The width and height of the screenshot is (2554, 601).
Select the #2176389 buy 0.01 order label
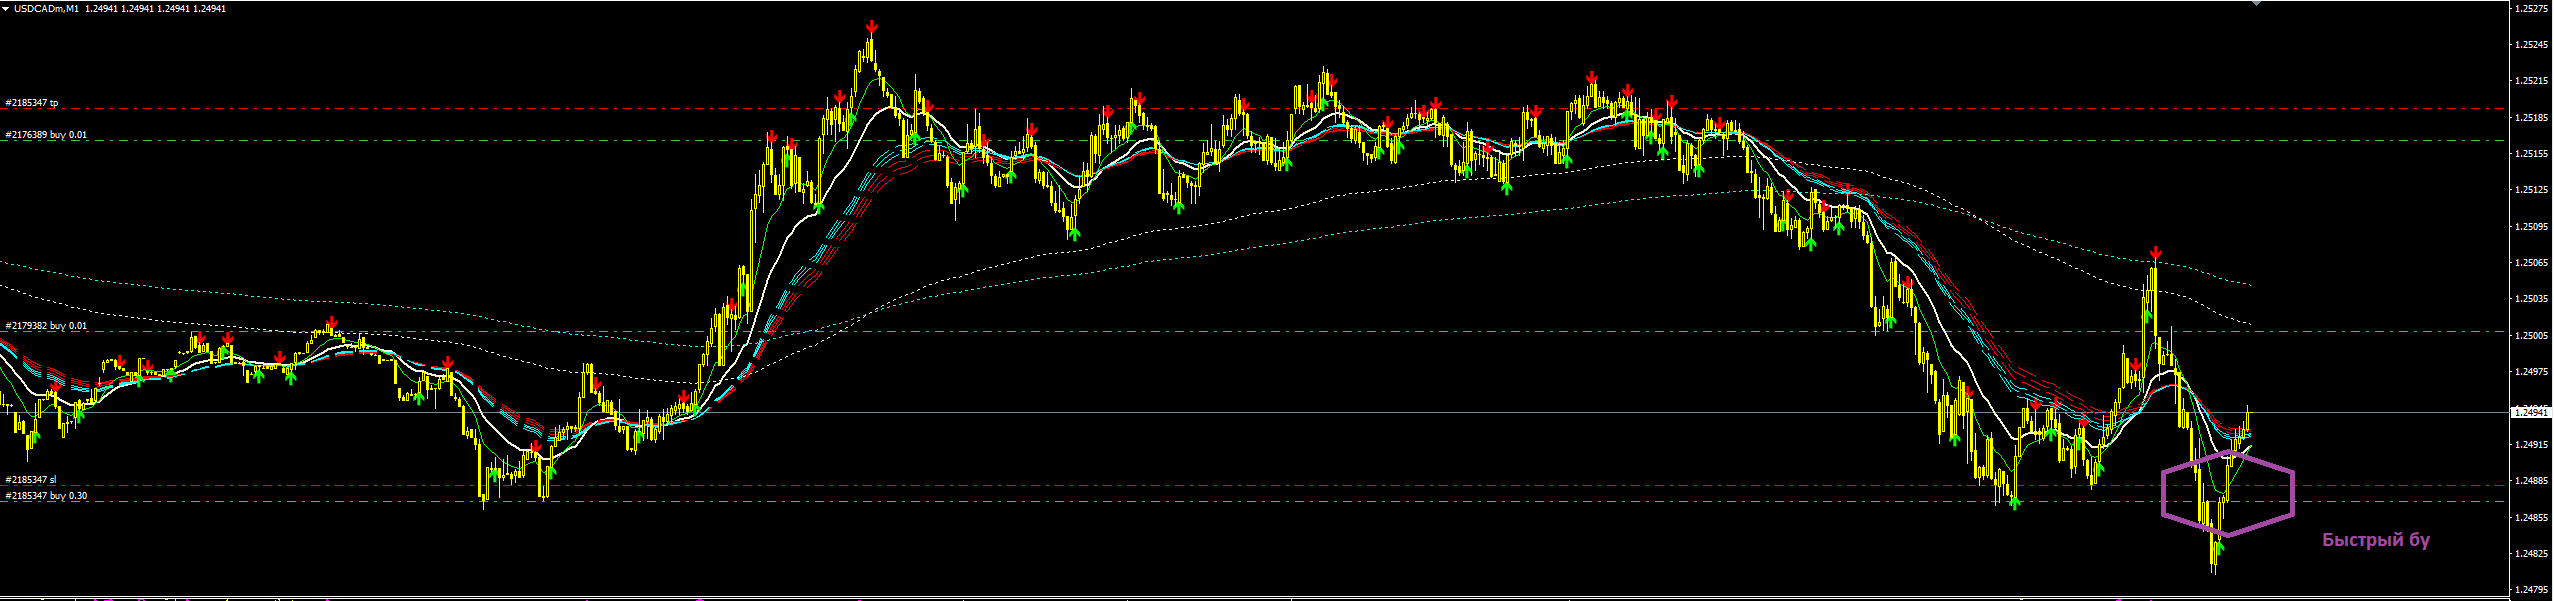click(x=46, y=135)
